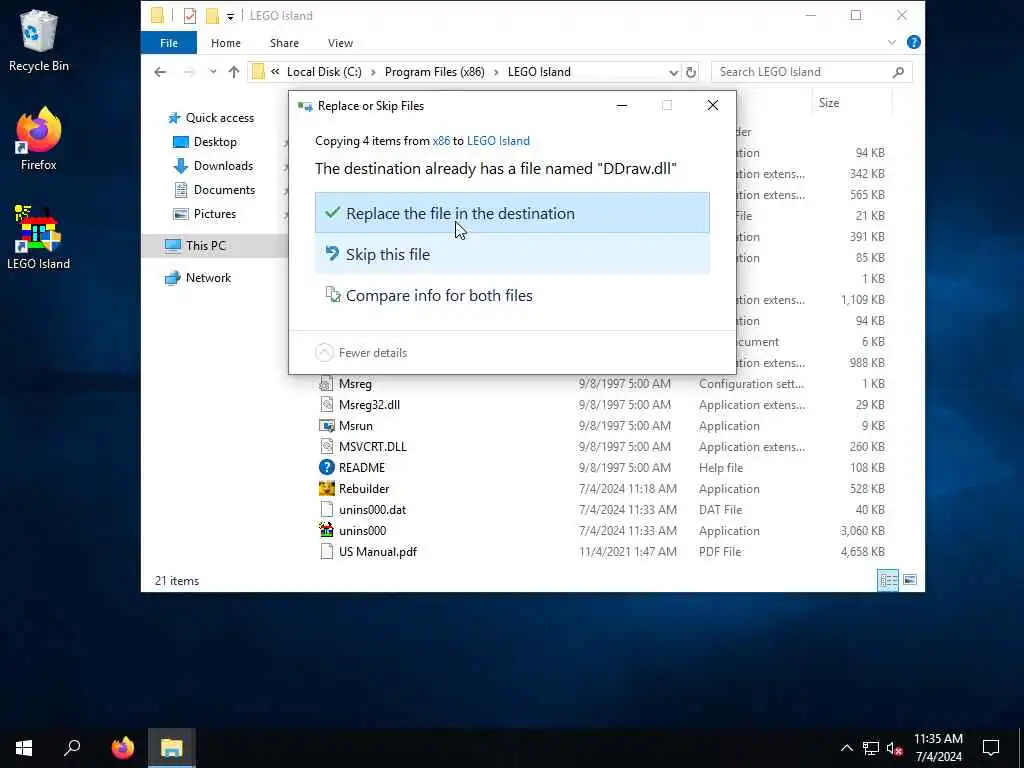Open the Recycle Bin desktop icon
1024x768 pixels.
[39, 40]
